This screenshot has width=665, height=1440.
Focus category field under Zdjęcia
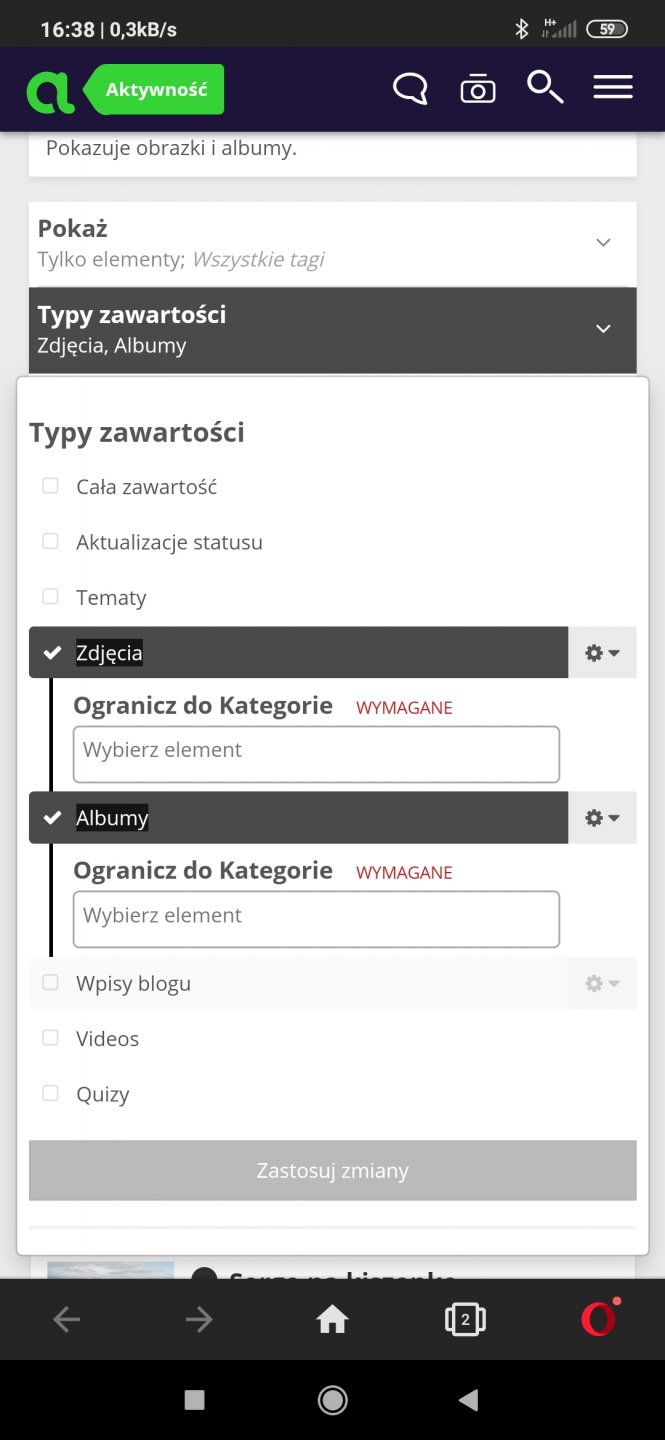click(316, 753)
